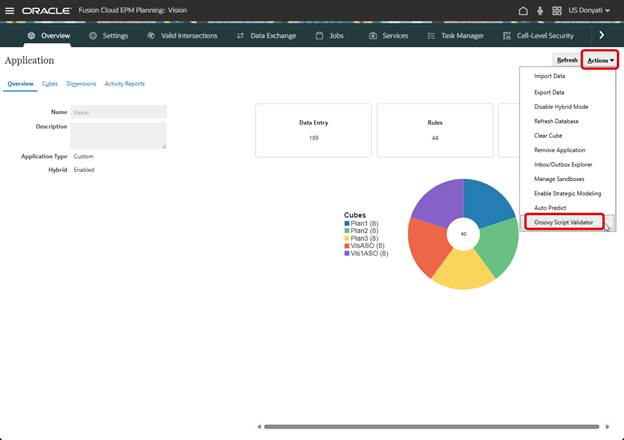This screenshot has height=440, width=624.
Task: Click the Description text area
Action: point(118,135)
